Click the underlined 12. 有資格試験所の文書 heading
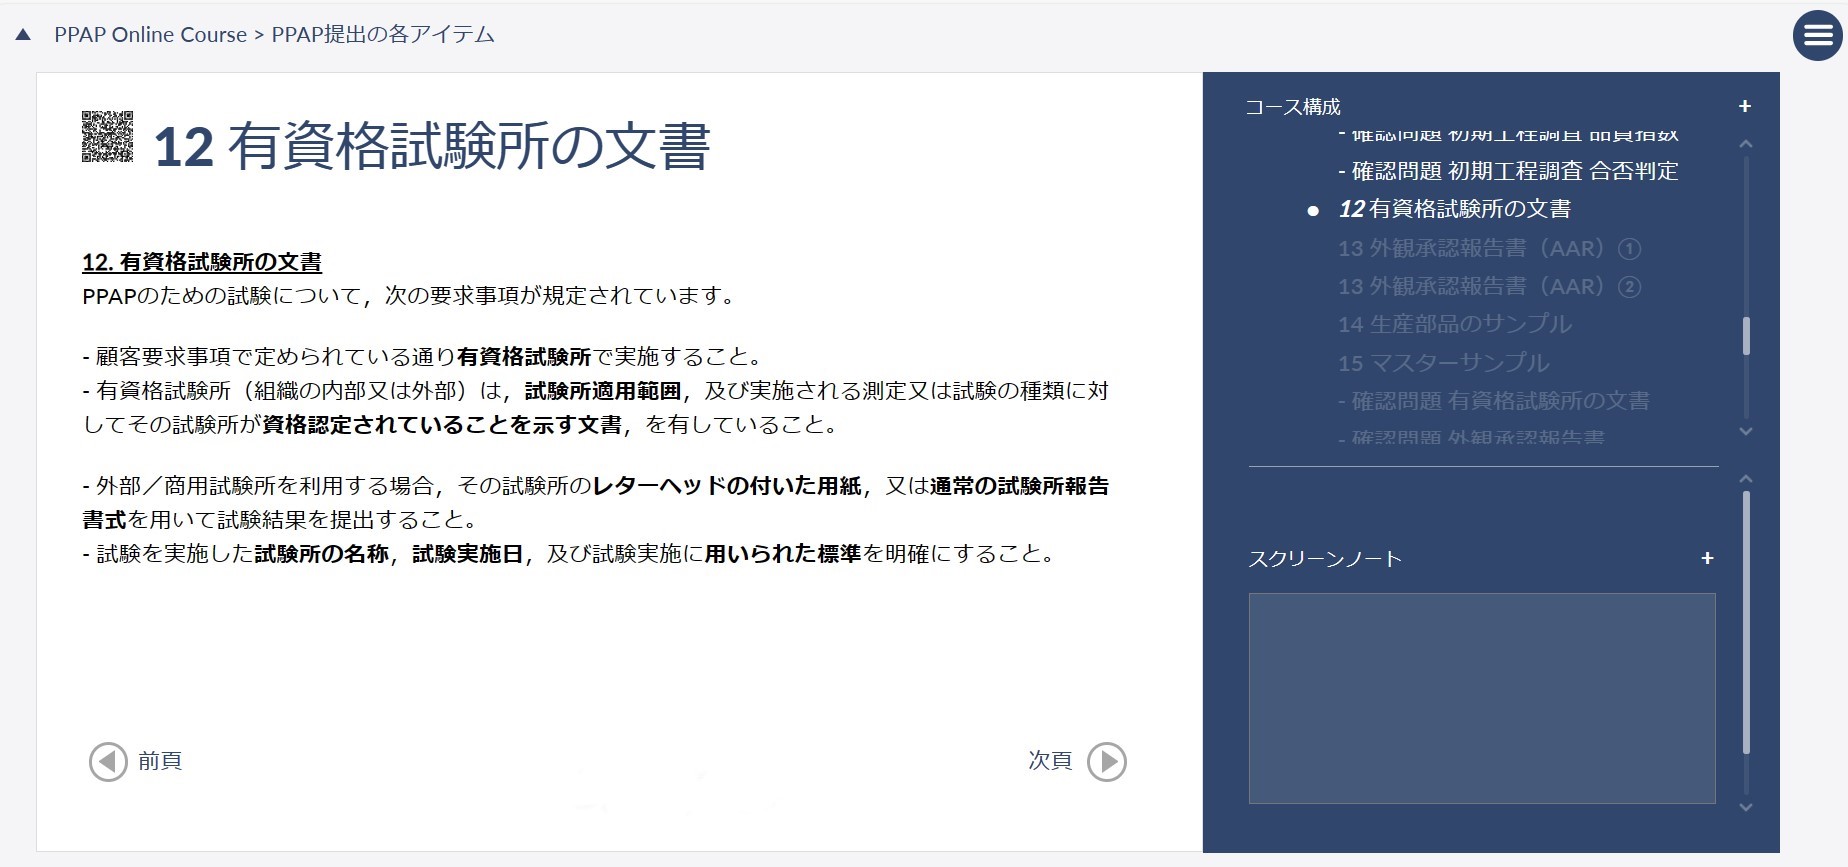The height and width of the screenshot is (867, 1848). [202, 262]
